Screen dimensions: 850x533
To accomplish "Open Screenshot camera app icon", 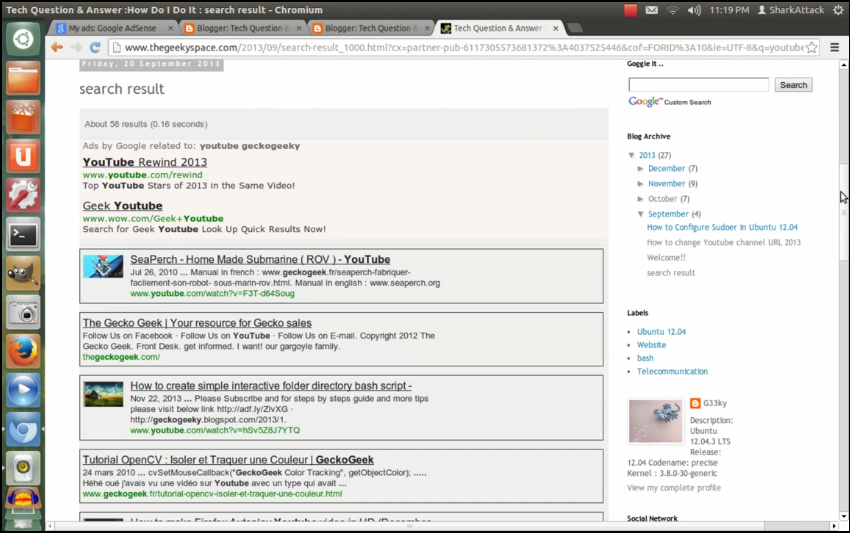I will [23, 312].
